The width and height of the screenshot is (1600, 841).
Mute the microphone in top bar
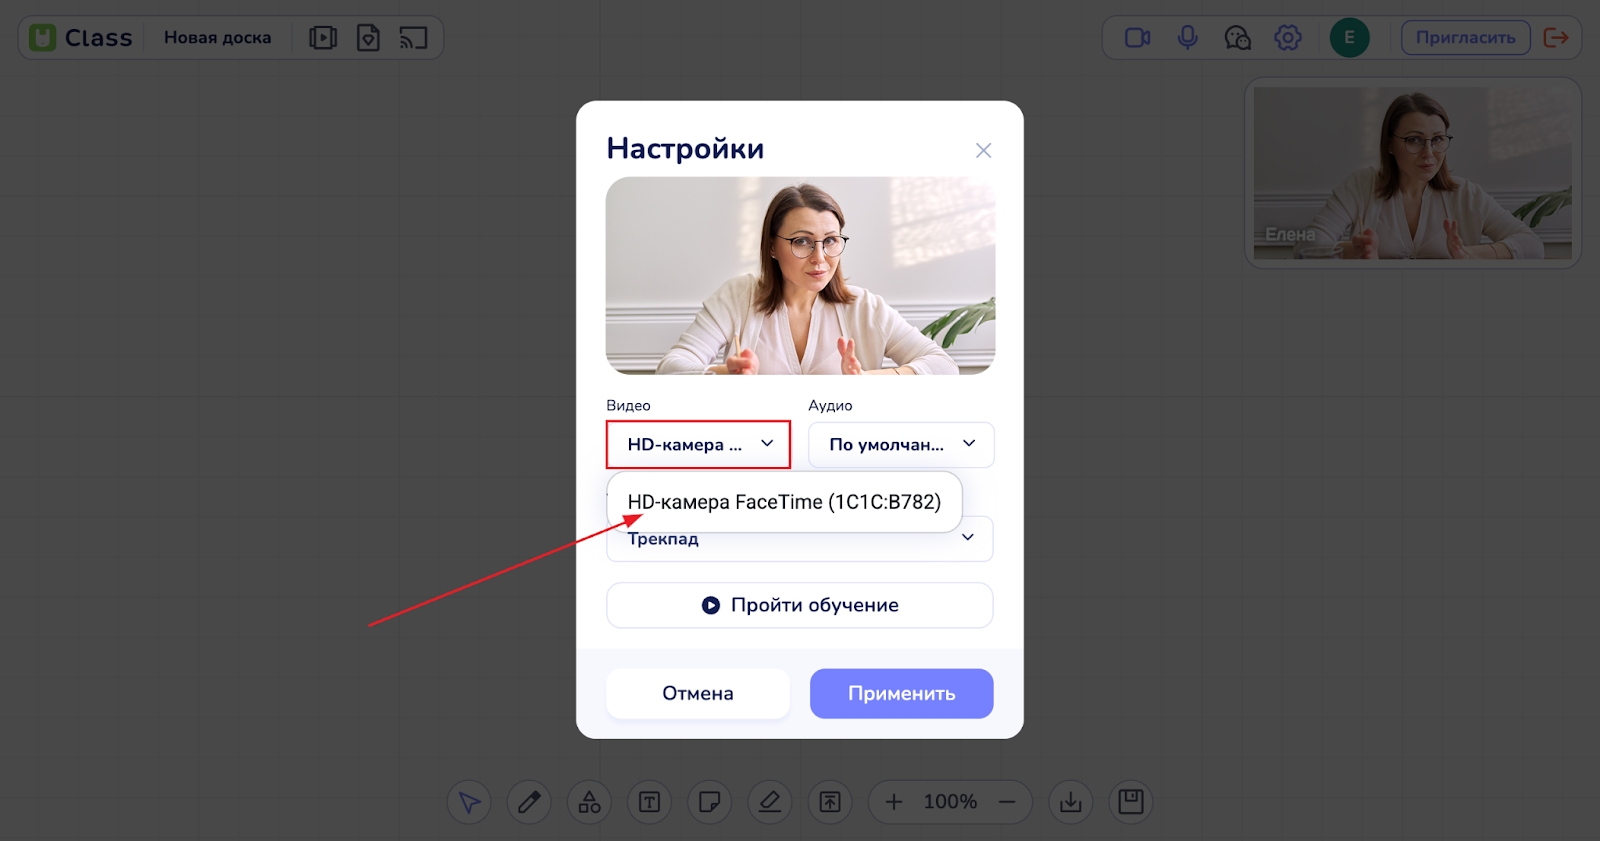coord(1187,38)
